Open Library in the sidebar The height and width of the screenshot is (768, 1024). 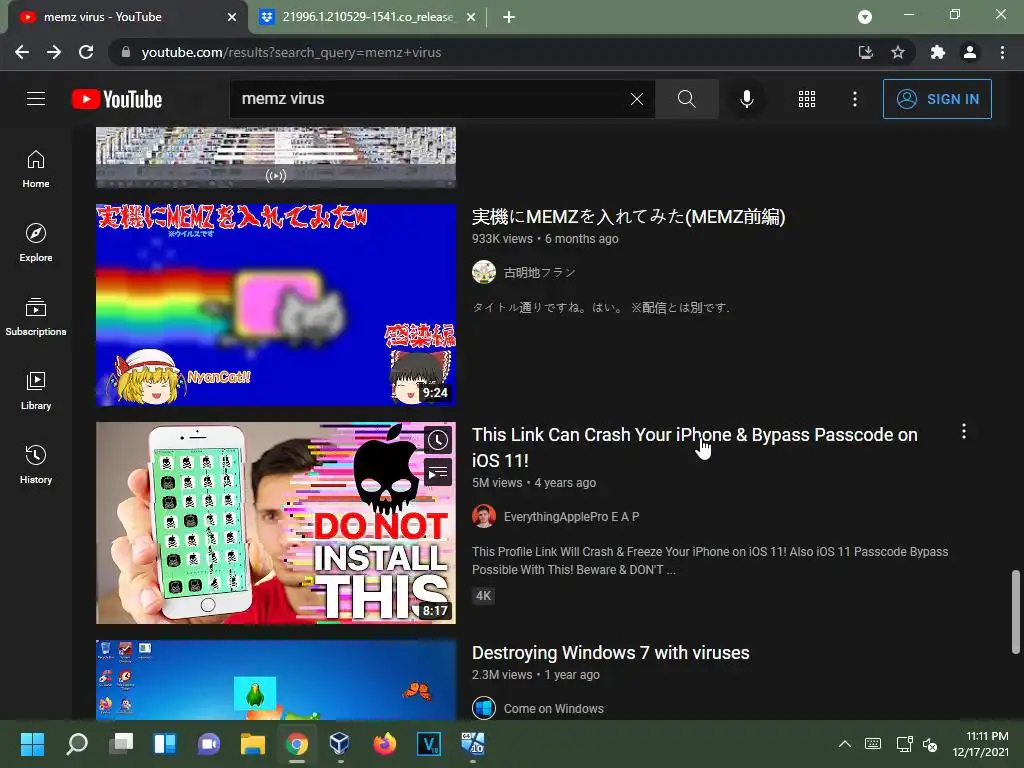point(36,390)
